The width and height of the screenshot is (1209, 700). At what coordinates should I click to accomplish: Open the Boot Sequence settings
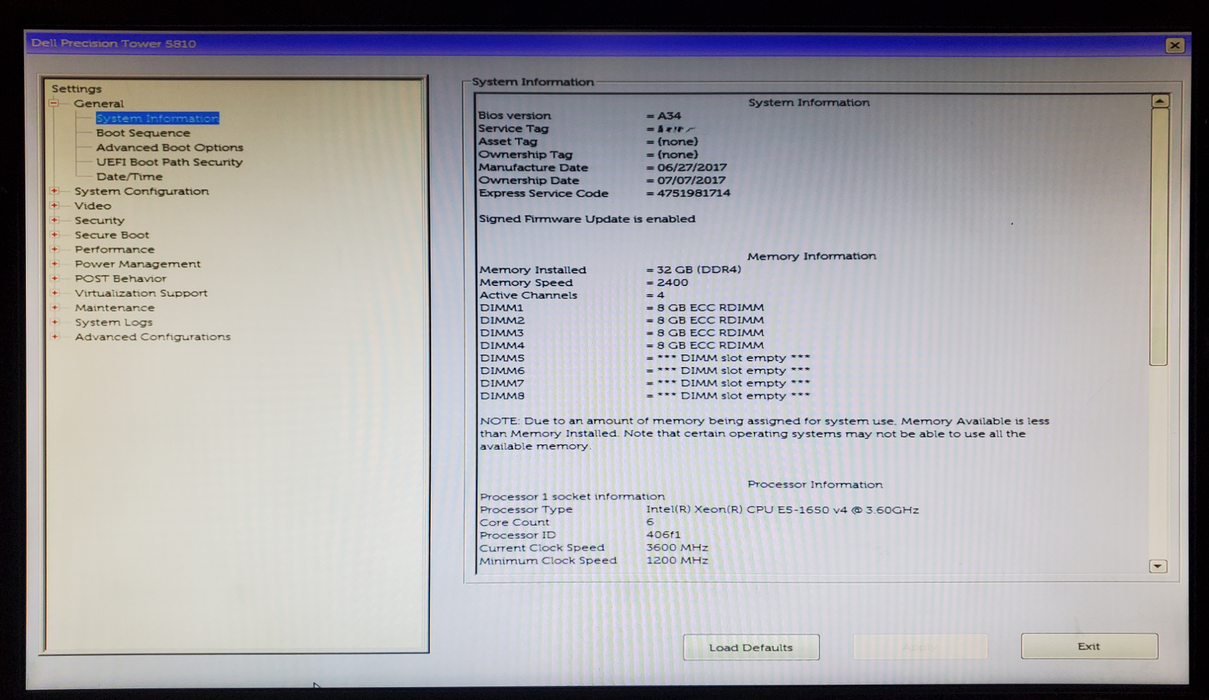pyautogui.click(x=143, y=133)
